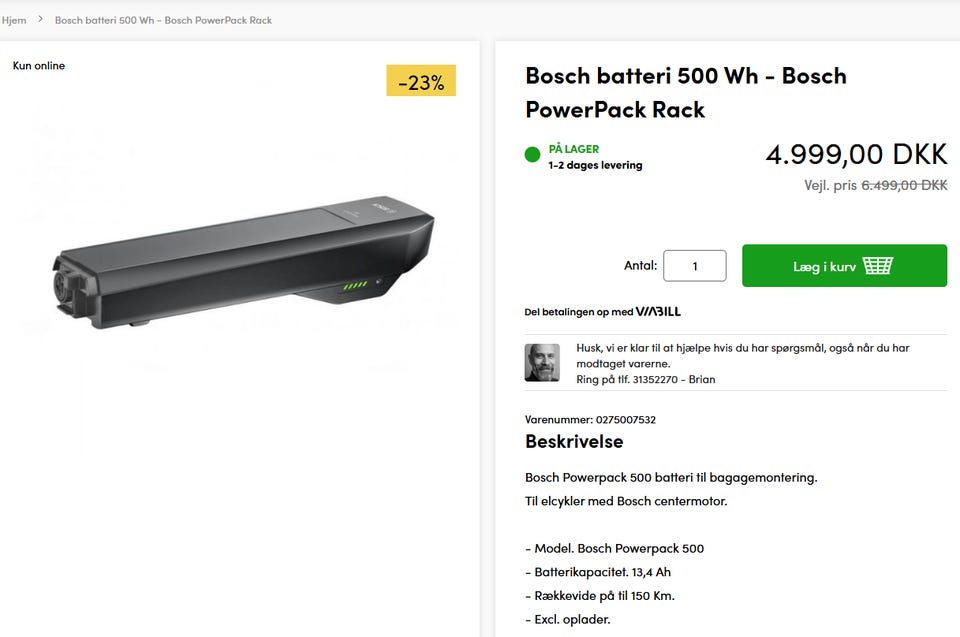Image resolution: width=960 pixels, height=637 pixels.
Task: Click the '1-2 dages levering' delivery text
Action: [595, 166]
